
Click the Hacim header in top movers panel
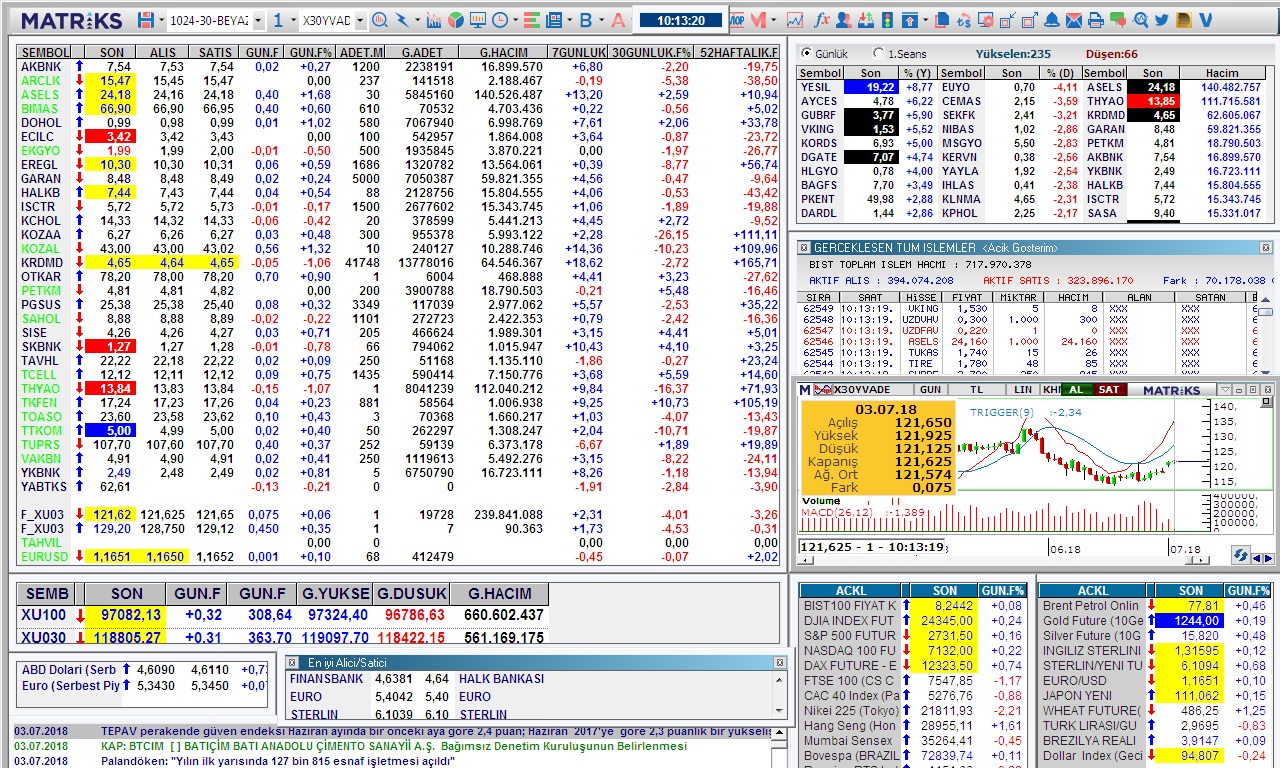1222,73
